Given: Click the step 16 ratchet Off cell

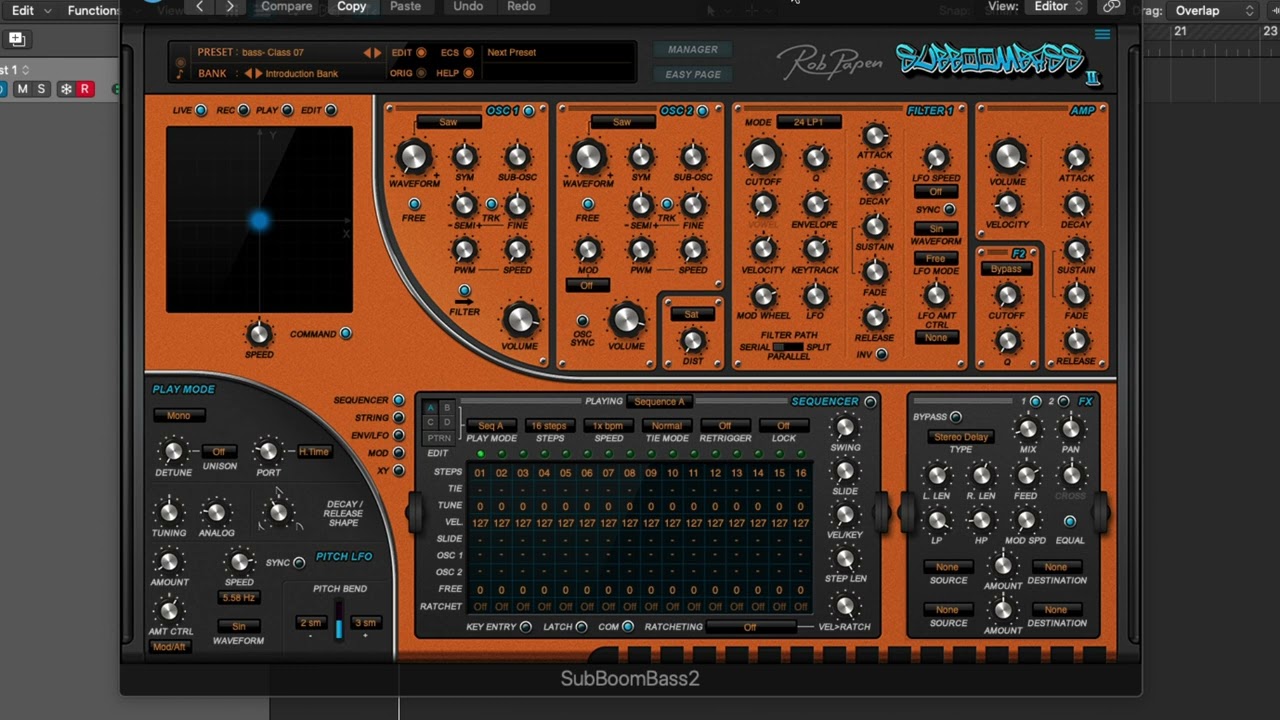Looking at the screenshot, I should [x=801, y=606].
